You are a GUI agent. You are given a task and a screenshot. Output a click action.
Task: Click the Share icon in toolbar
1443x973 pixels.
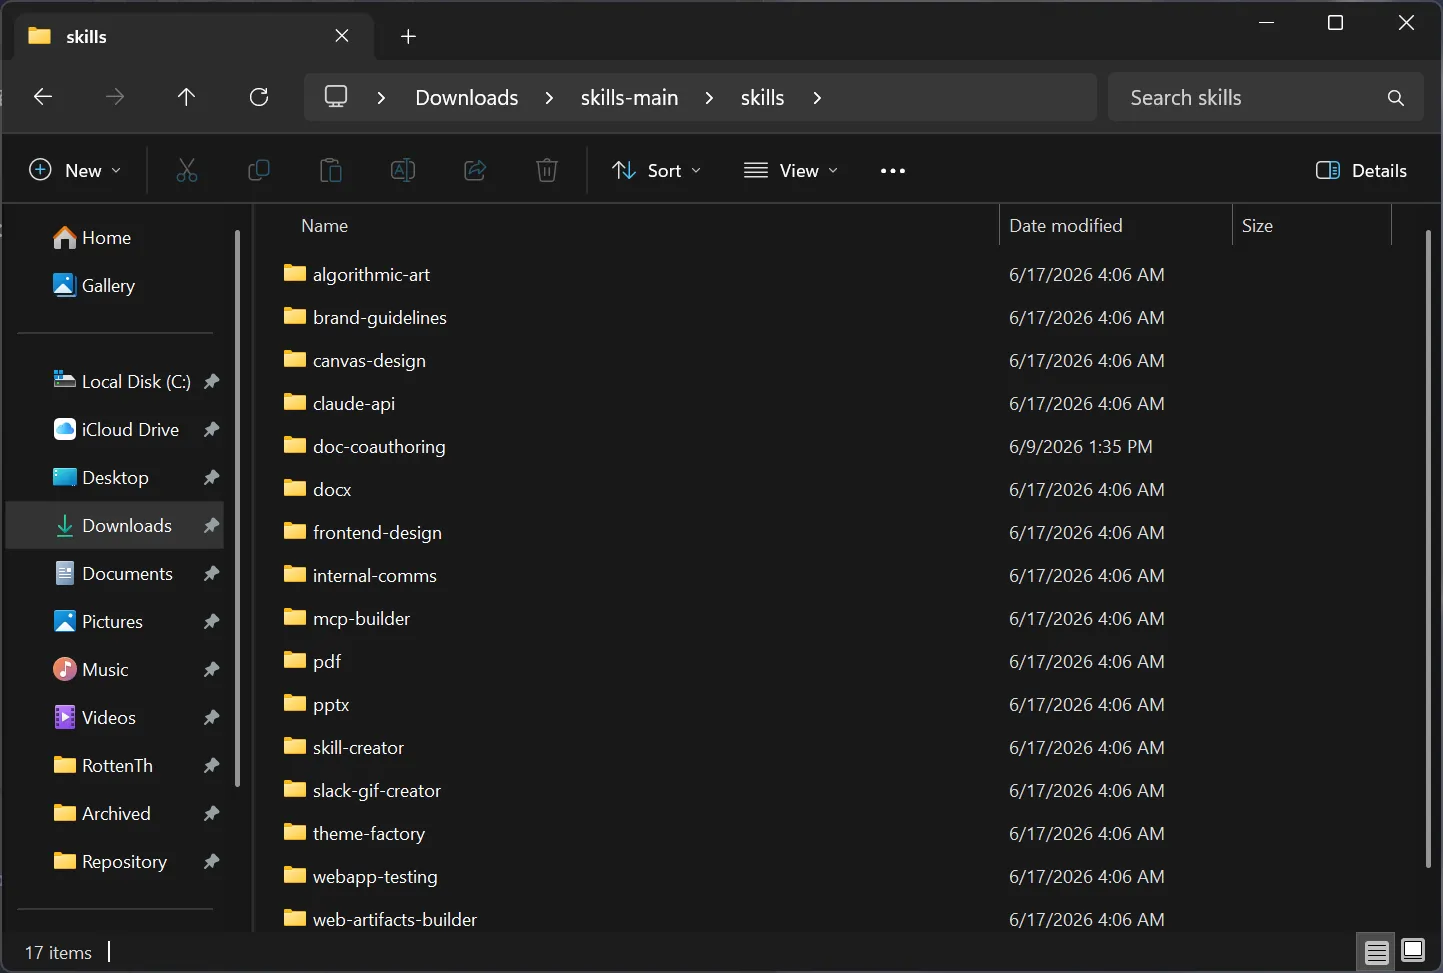tap(475, 170)
